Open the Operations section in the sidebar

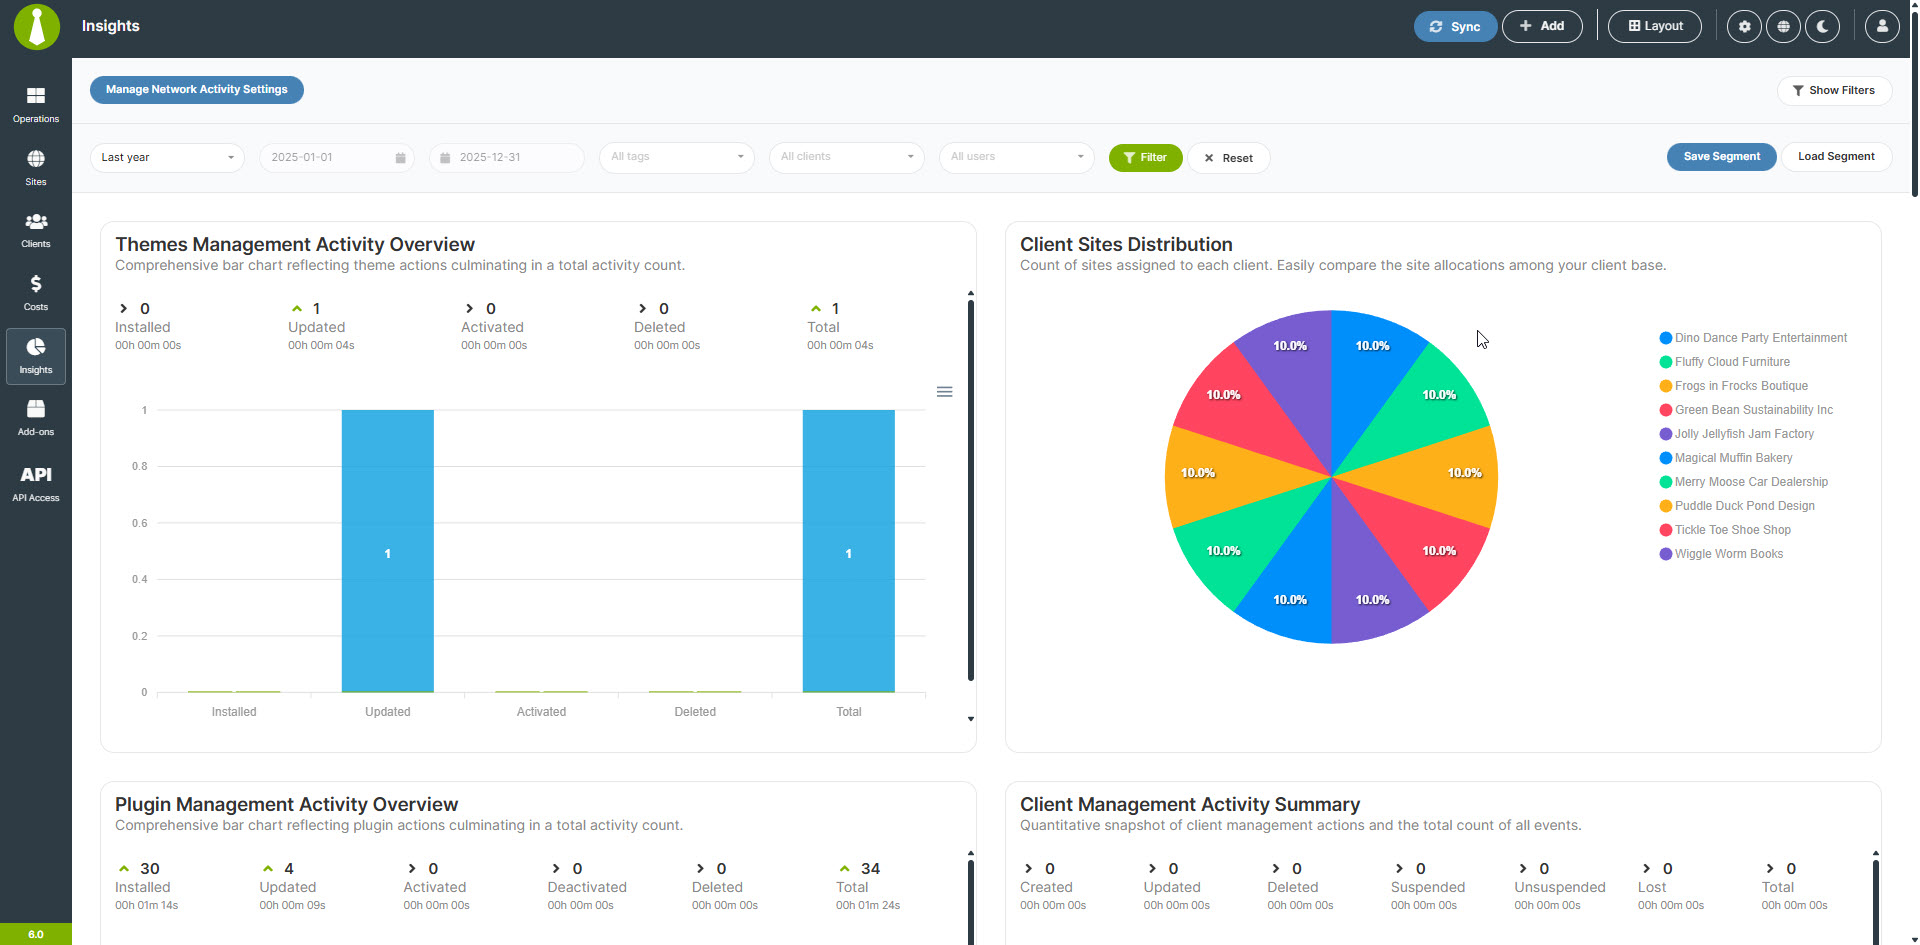[35, 103]
